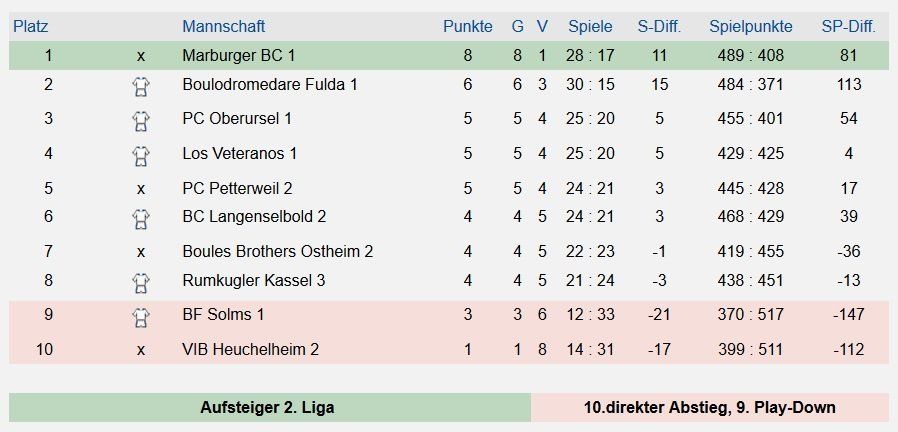Sort by the Punkte column header
This screenshot has width=898, height=432.
[x=468, y=27]
